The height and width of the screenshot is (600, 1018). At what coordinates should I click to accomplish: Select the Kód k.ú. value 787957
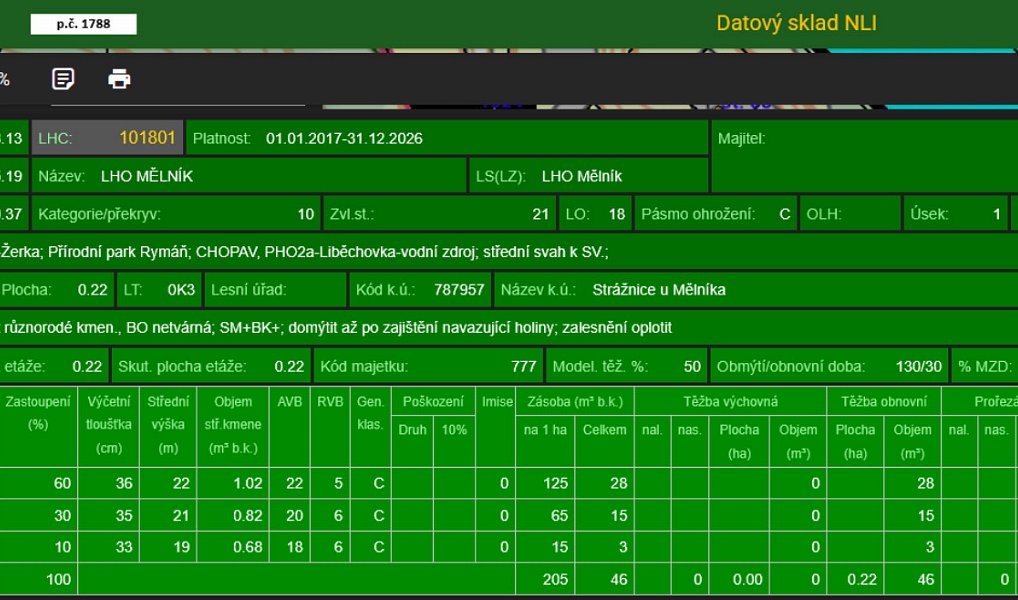click(459, 290)
